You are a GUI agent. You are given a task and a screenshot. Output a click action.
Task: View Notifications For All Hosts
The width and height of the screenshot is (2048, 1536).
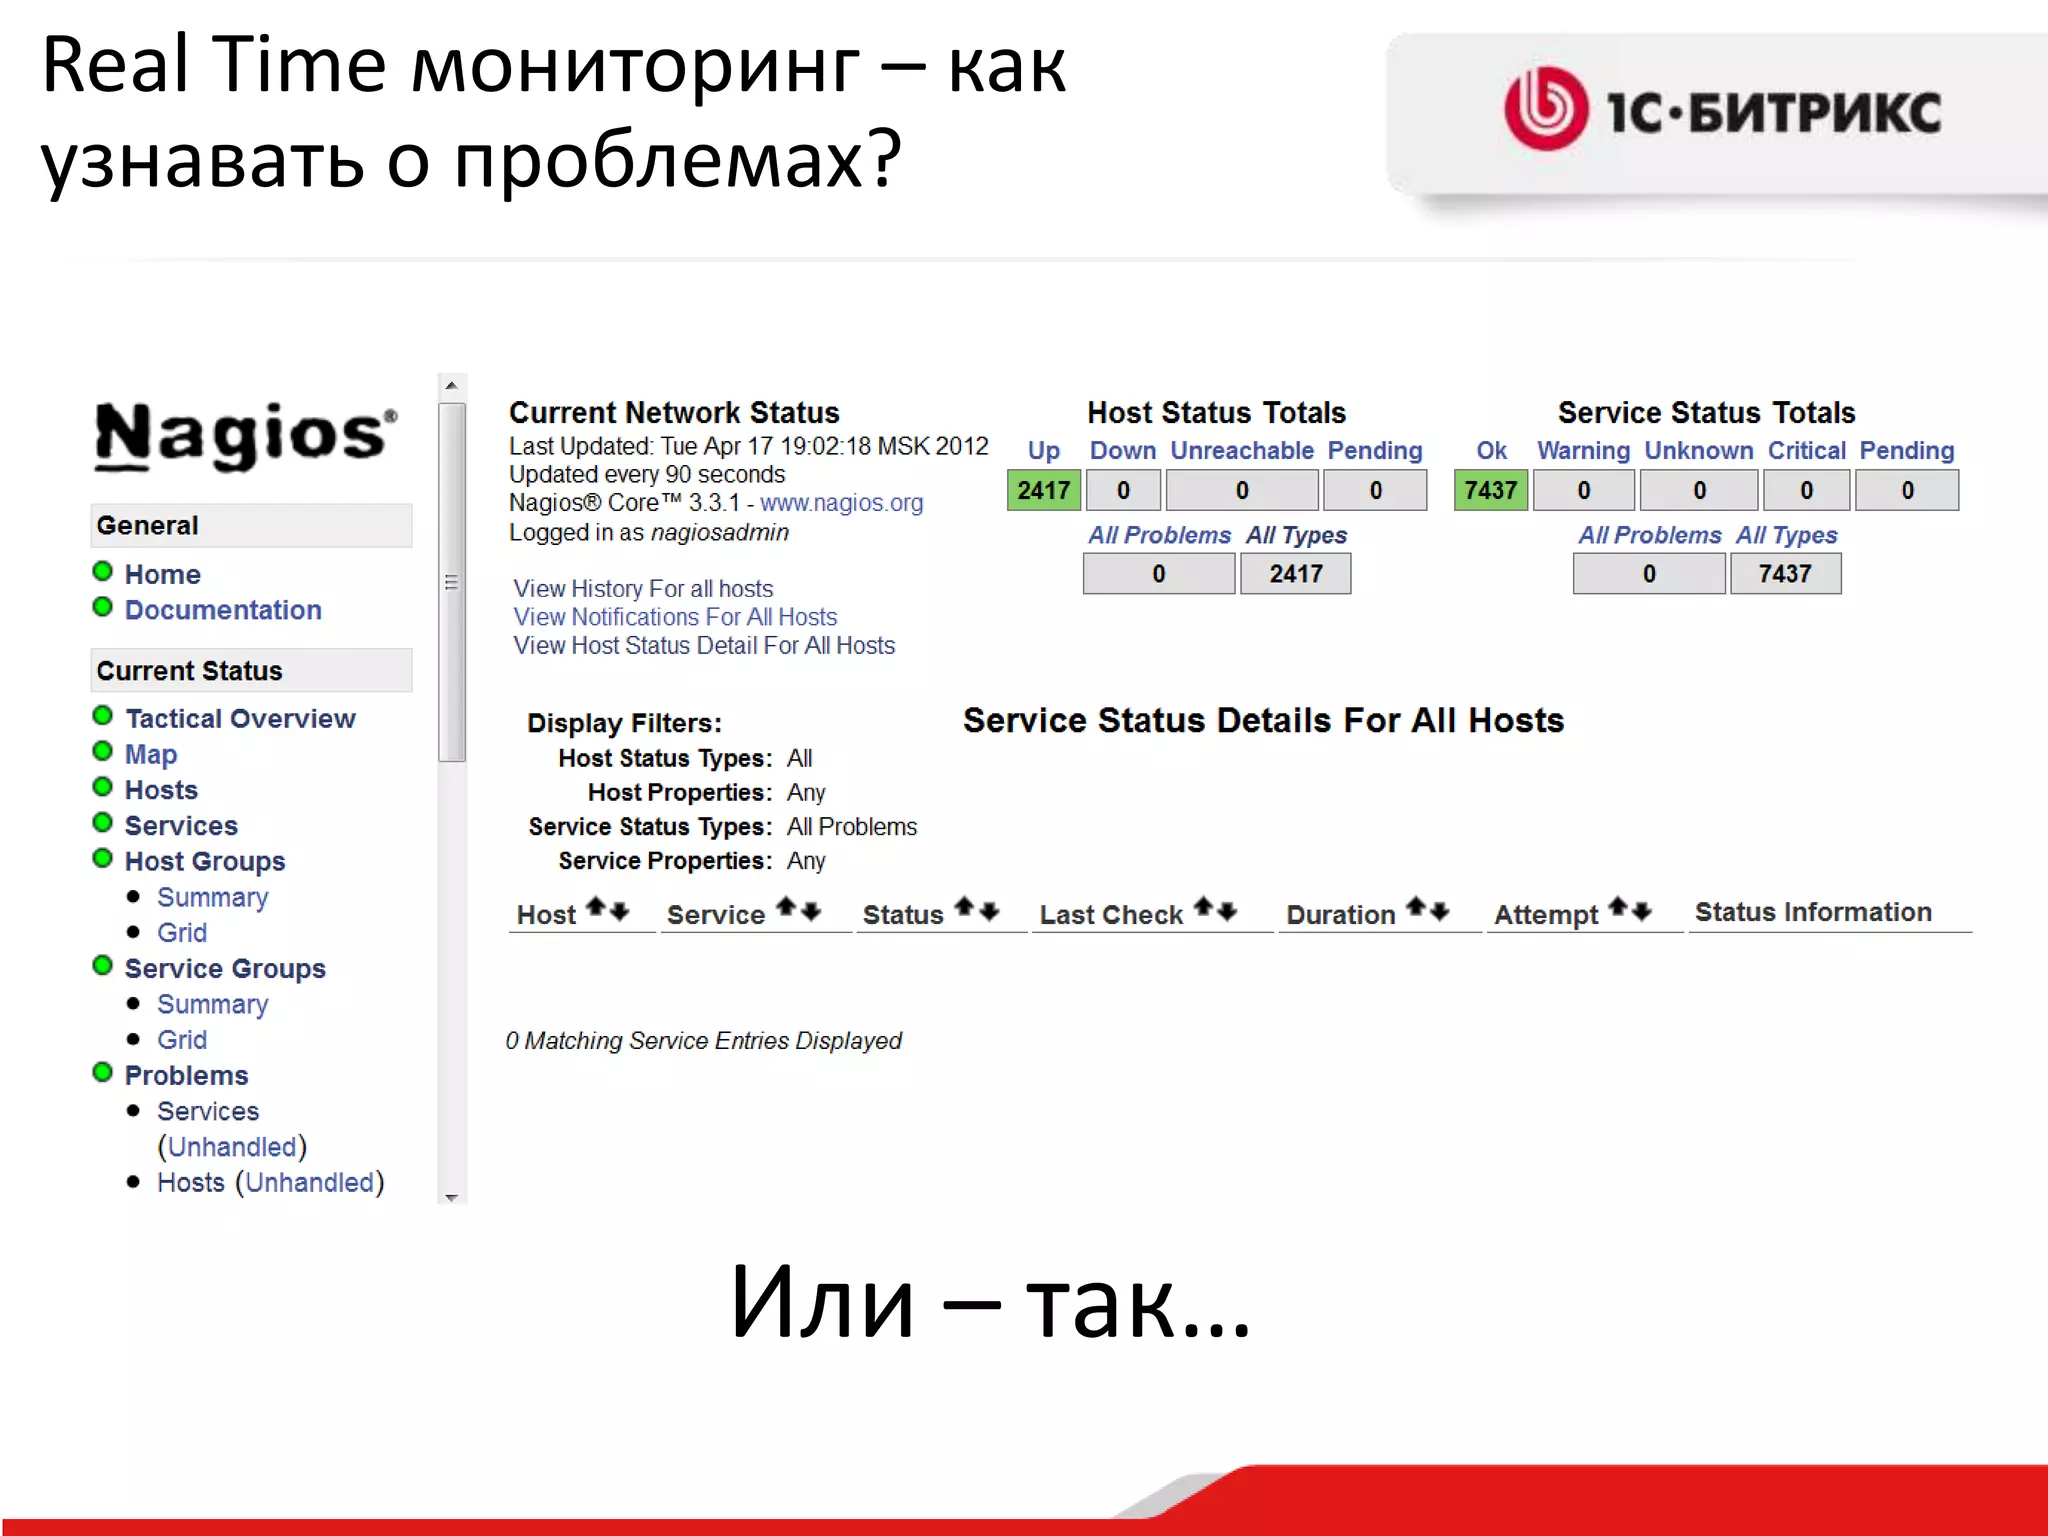pyautogui.click(x=675, y=617)
